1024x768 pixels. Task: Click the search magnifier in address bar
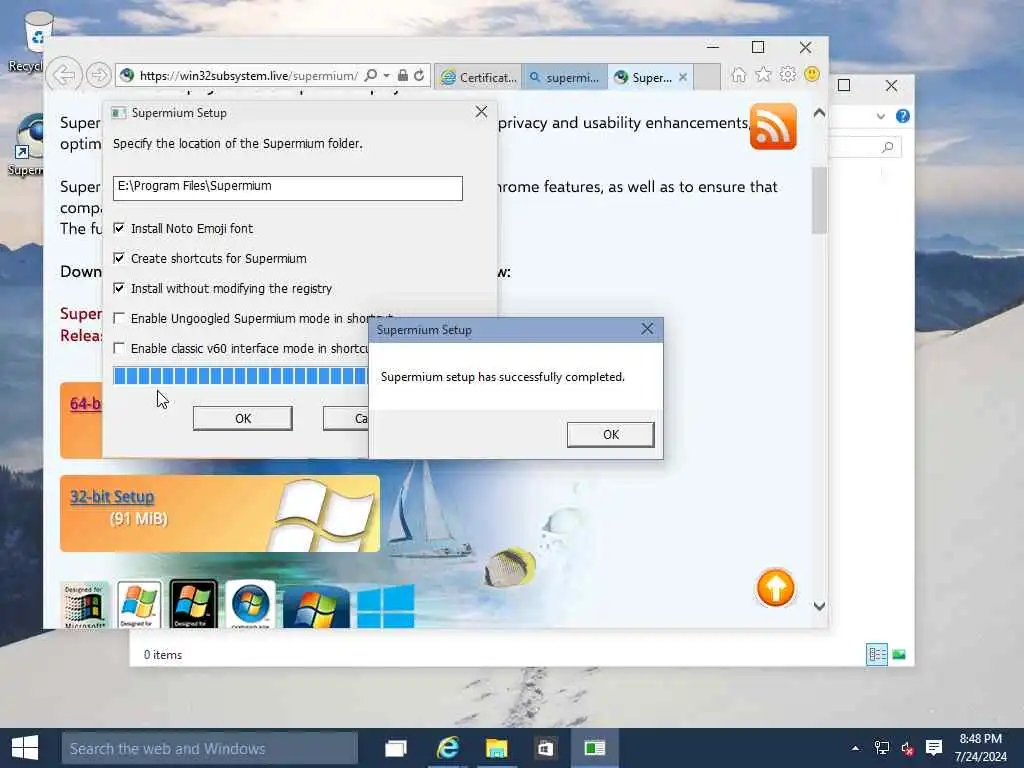pyautogui.click(x=370, y=76)
